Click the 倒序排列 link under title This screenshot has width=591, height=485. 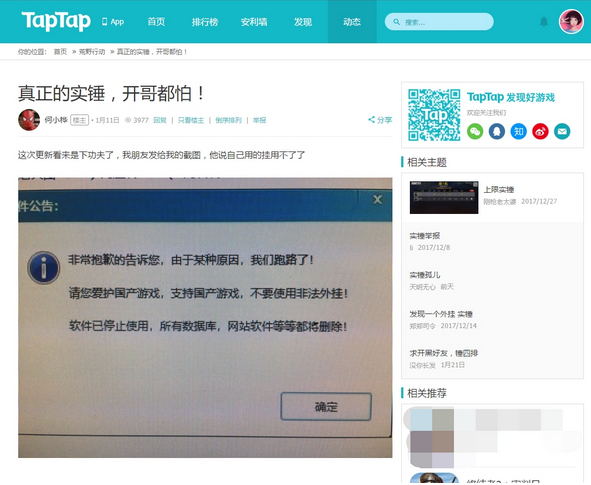click(228, 120)
